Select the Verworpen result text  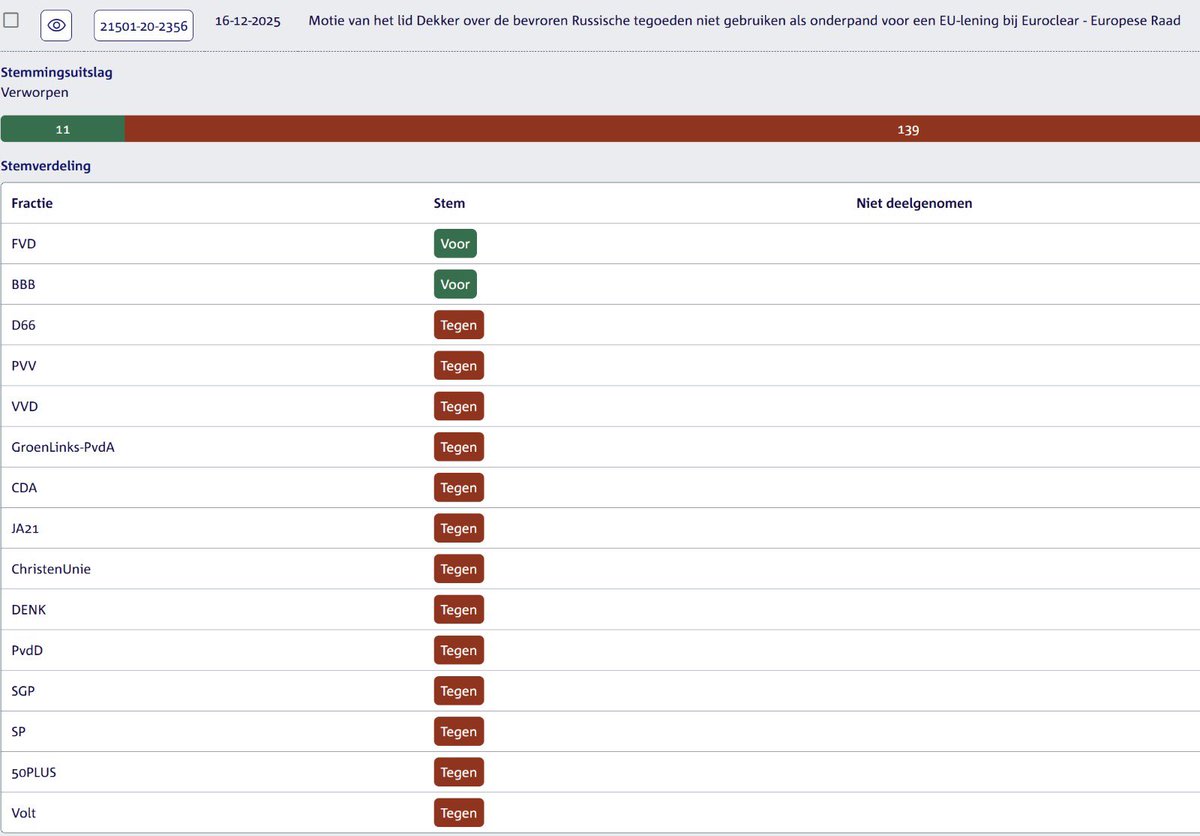[x=35, y=92]
